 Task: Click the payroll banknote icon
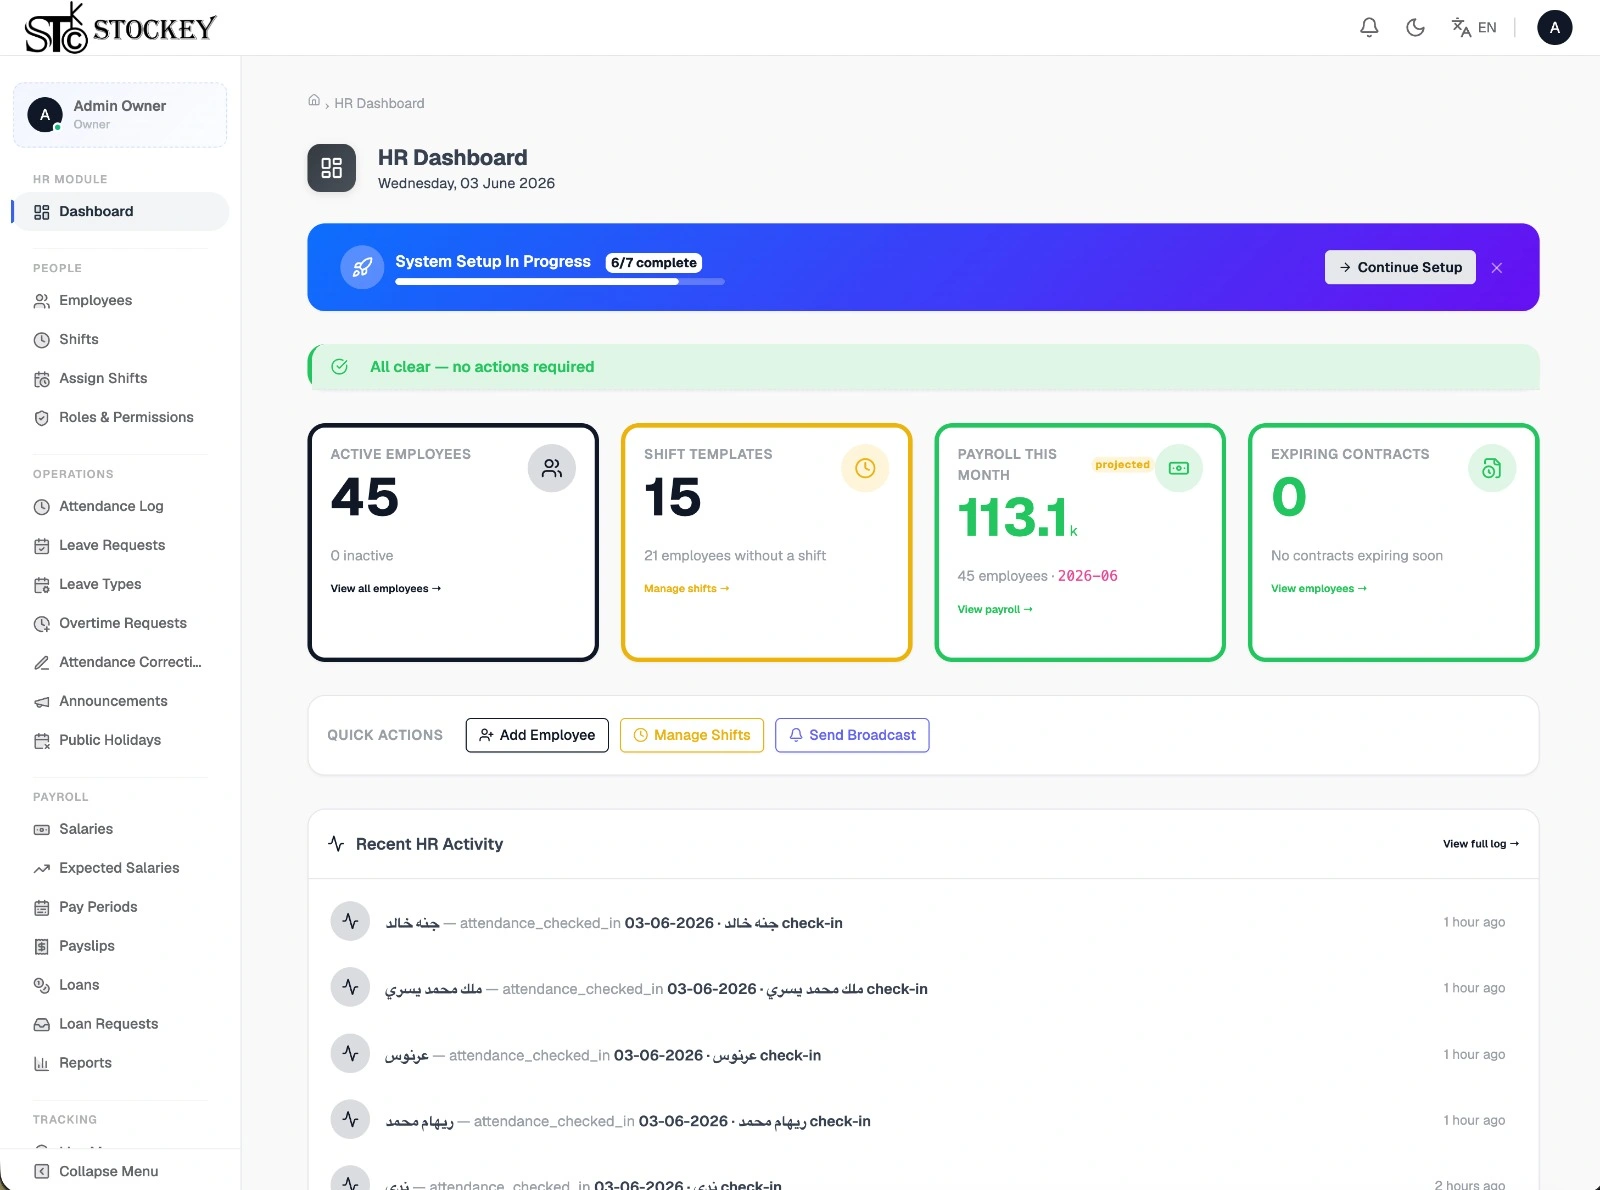(1179, 468)
